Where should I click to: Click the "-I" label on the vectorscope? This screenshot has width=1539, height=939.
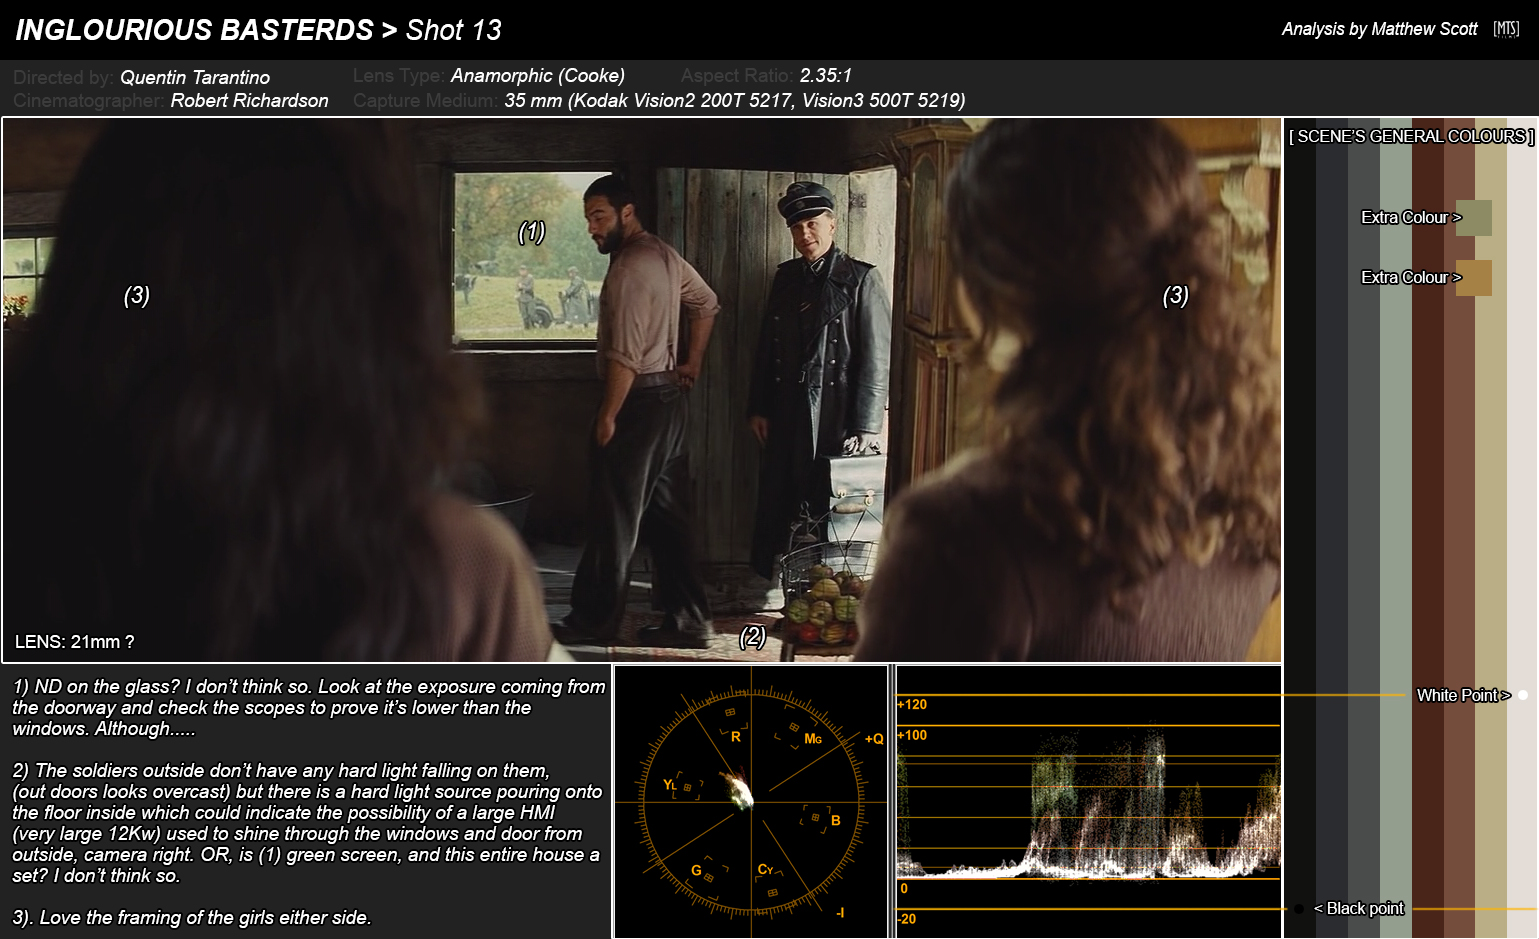[x=840, y=912]
